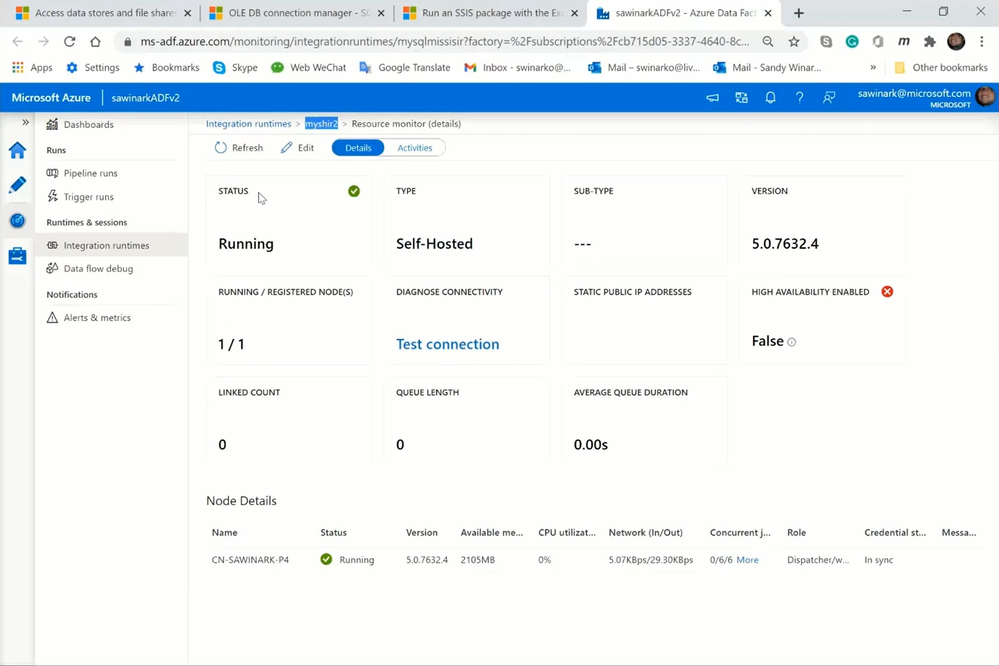Click the browser Reload button
The image size is (999, 666).
[x=69, y=41]
